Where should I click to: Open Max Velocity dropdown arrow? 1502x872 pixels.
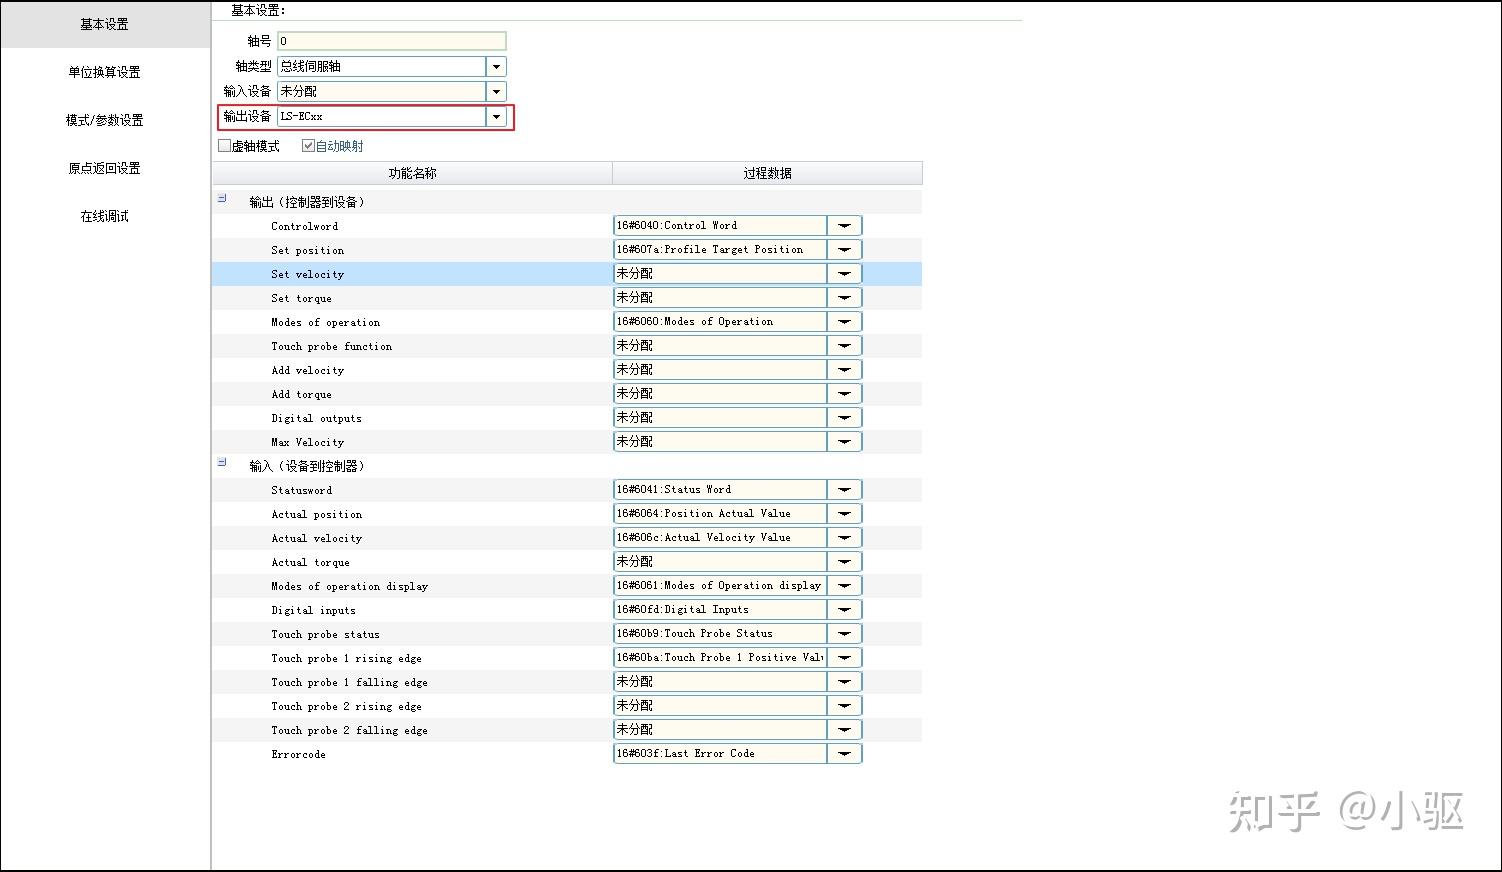coord(844,442)
